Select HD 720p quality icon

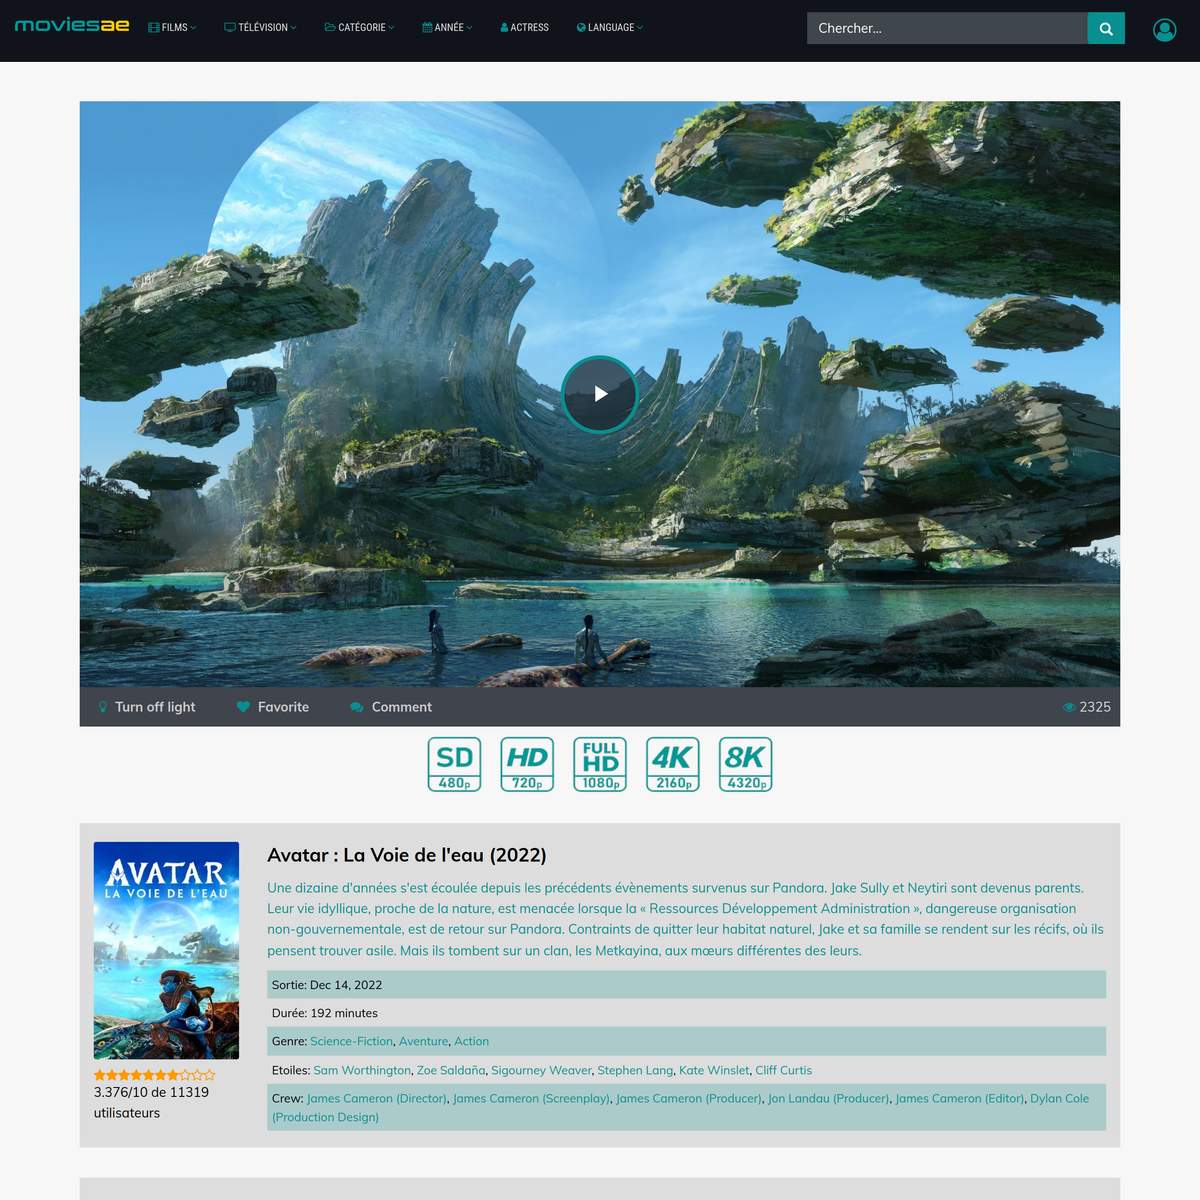pos(527,765)
